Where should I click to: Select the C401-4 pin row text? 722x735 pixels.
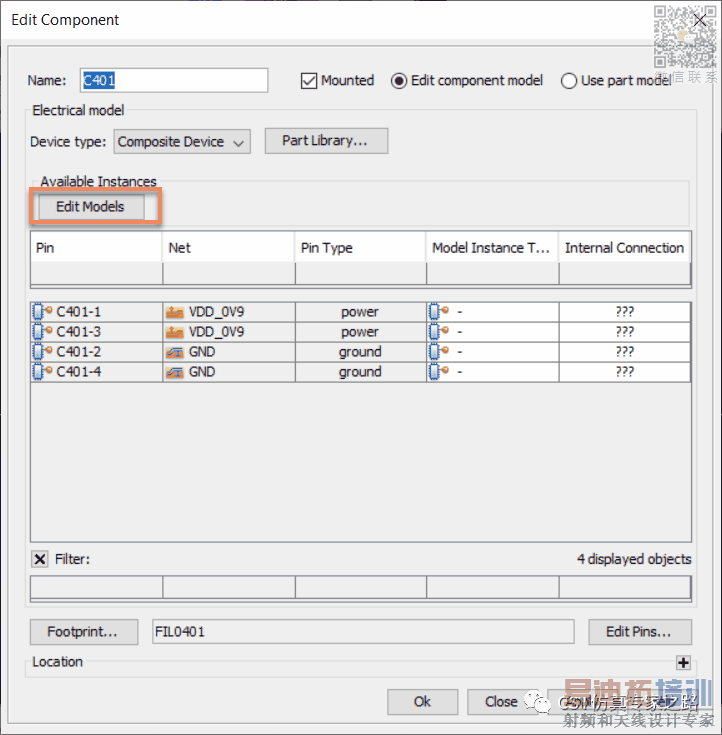[78, 372]
